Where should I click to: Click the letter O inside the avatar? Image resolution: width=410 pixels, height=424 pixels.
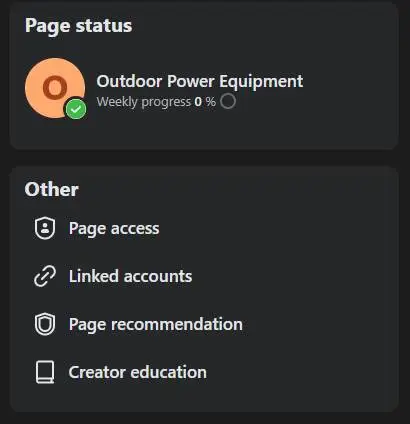click(x=53, y=87)
